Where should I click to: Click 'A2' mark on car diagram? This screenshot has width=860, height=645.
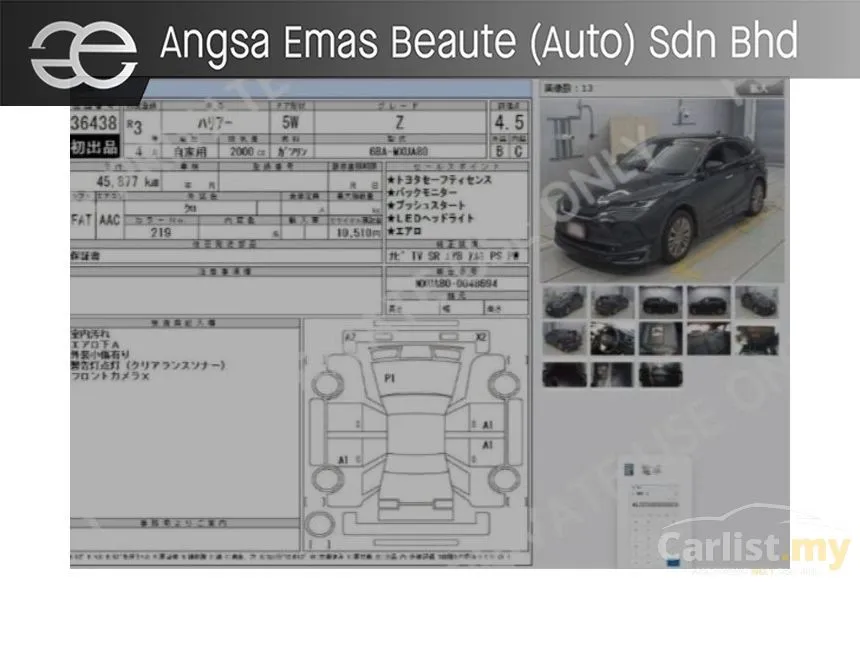click(350, 337)
